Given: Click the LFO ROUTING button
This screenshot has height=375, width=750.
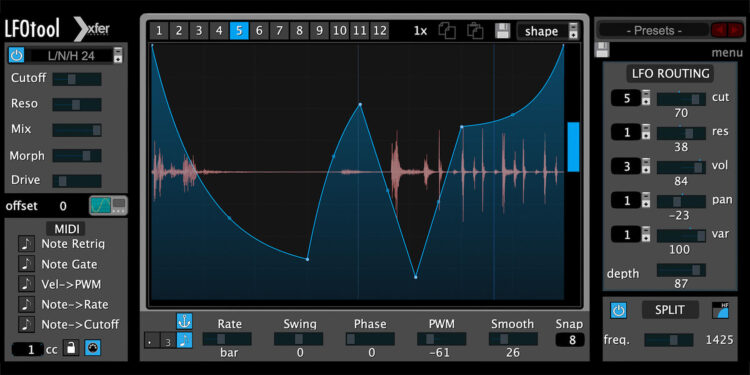Looking at the screenshot, I should tap(671, 74).
